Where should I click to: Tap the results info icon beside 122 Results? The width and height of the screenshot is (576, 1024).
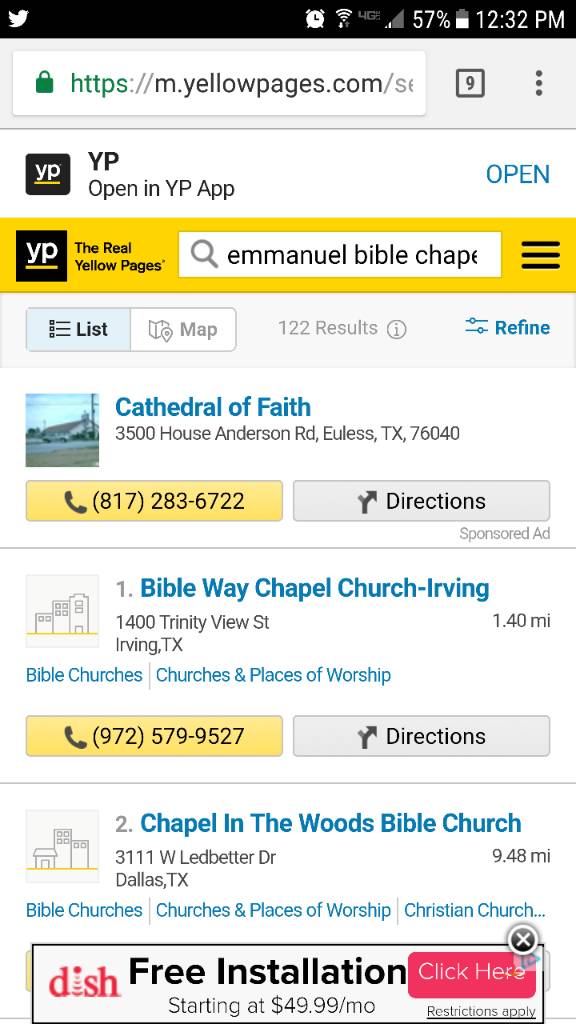tap(396, 329)
